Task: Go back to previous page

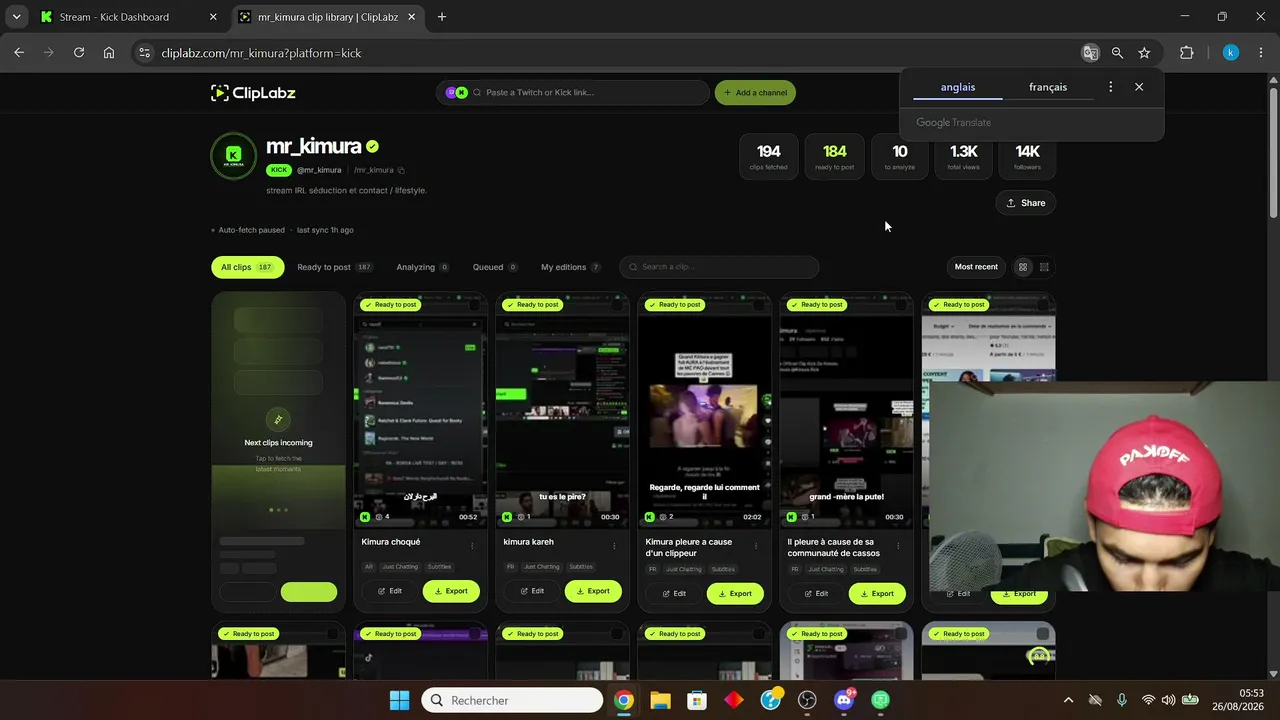Action: point(19,53)
